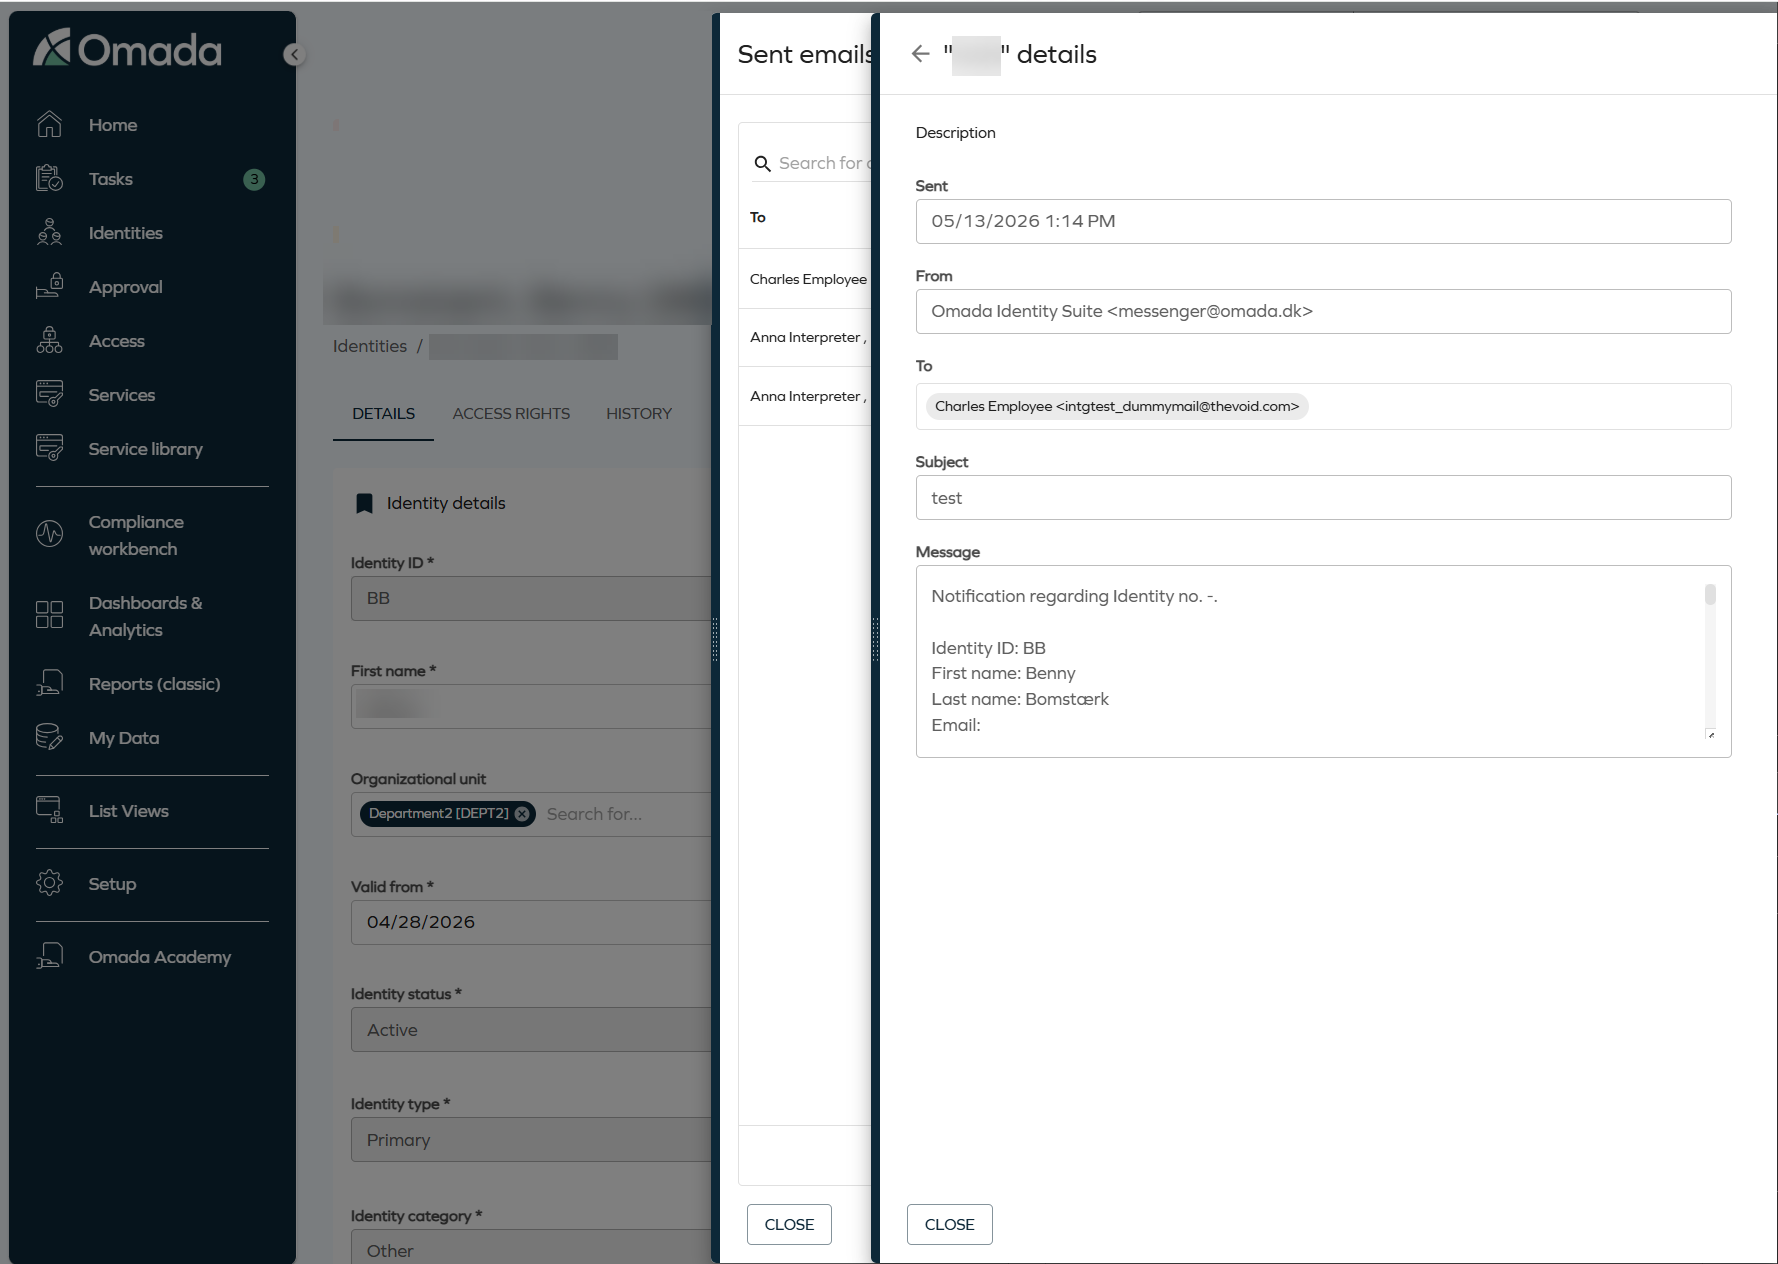
Task: Click the Omada logo
Action: click(127, 49)
